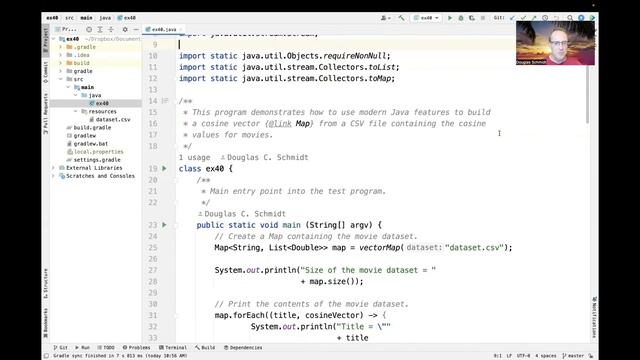
Task: Click UTF-8 encoding in status bar
Action: click(x=524, y=356)
